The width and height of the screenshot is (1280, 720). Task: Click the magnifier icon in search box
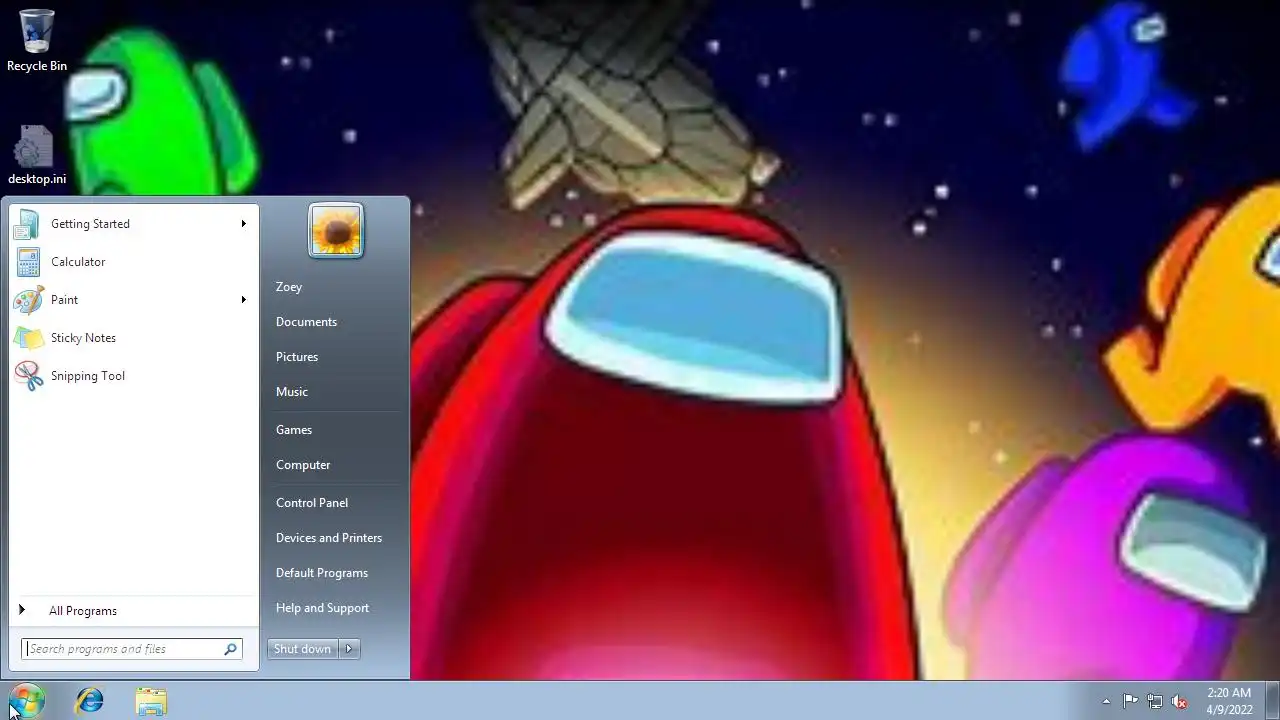231,649
